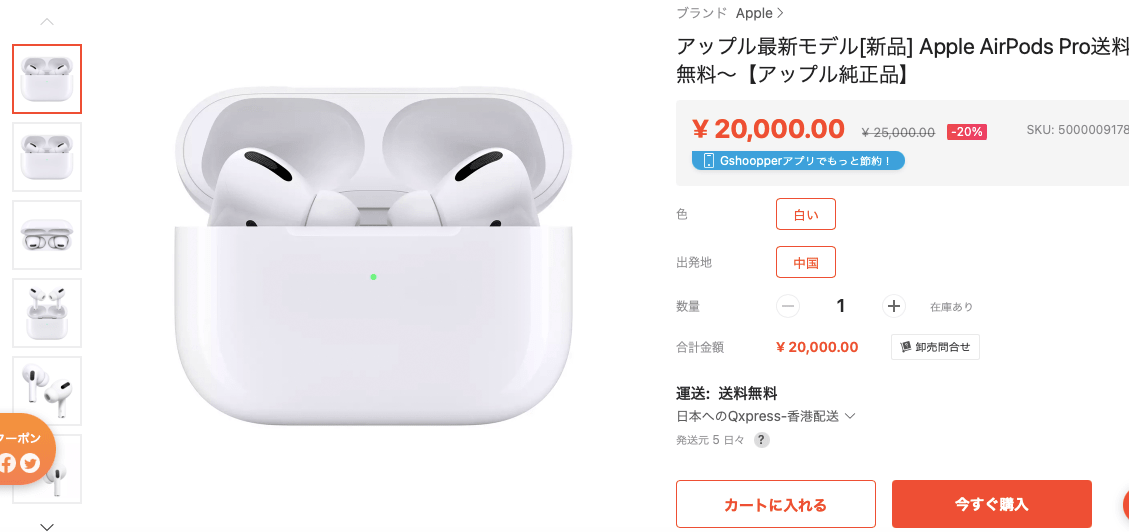Viewport: 1129px width, 532px height.
Task: Select the second AirPods case thumbnail
Action: [x=47, y=157]
